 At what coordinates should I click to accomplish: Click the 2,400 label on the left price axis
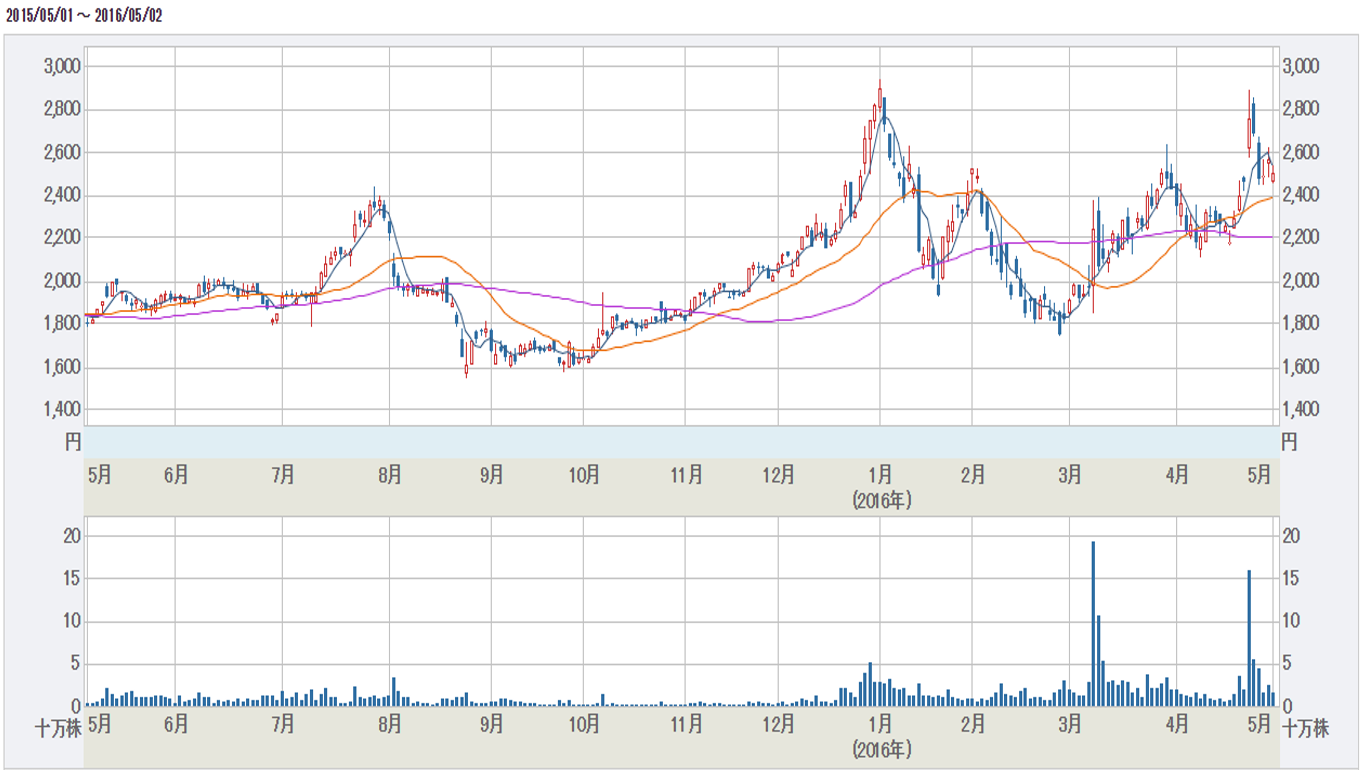(62, 195)
